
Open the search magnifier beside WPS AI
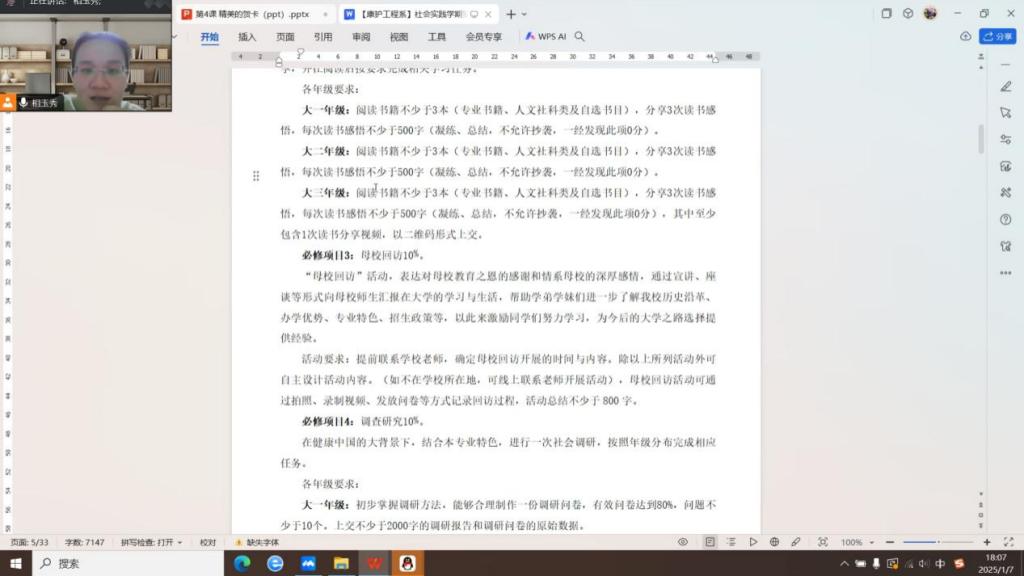click(x=580, y=37)
